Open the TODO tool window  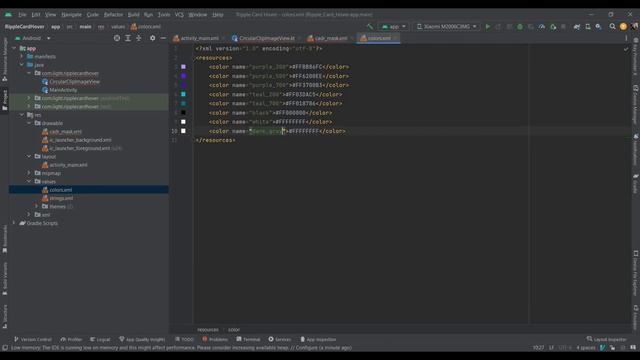[184, 339]
